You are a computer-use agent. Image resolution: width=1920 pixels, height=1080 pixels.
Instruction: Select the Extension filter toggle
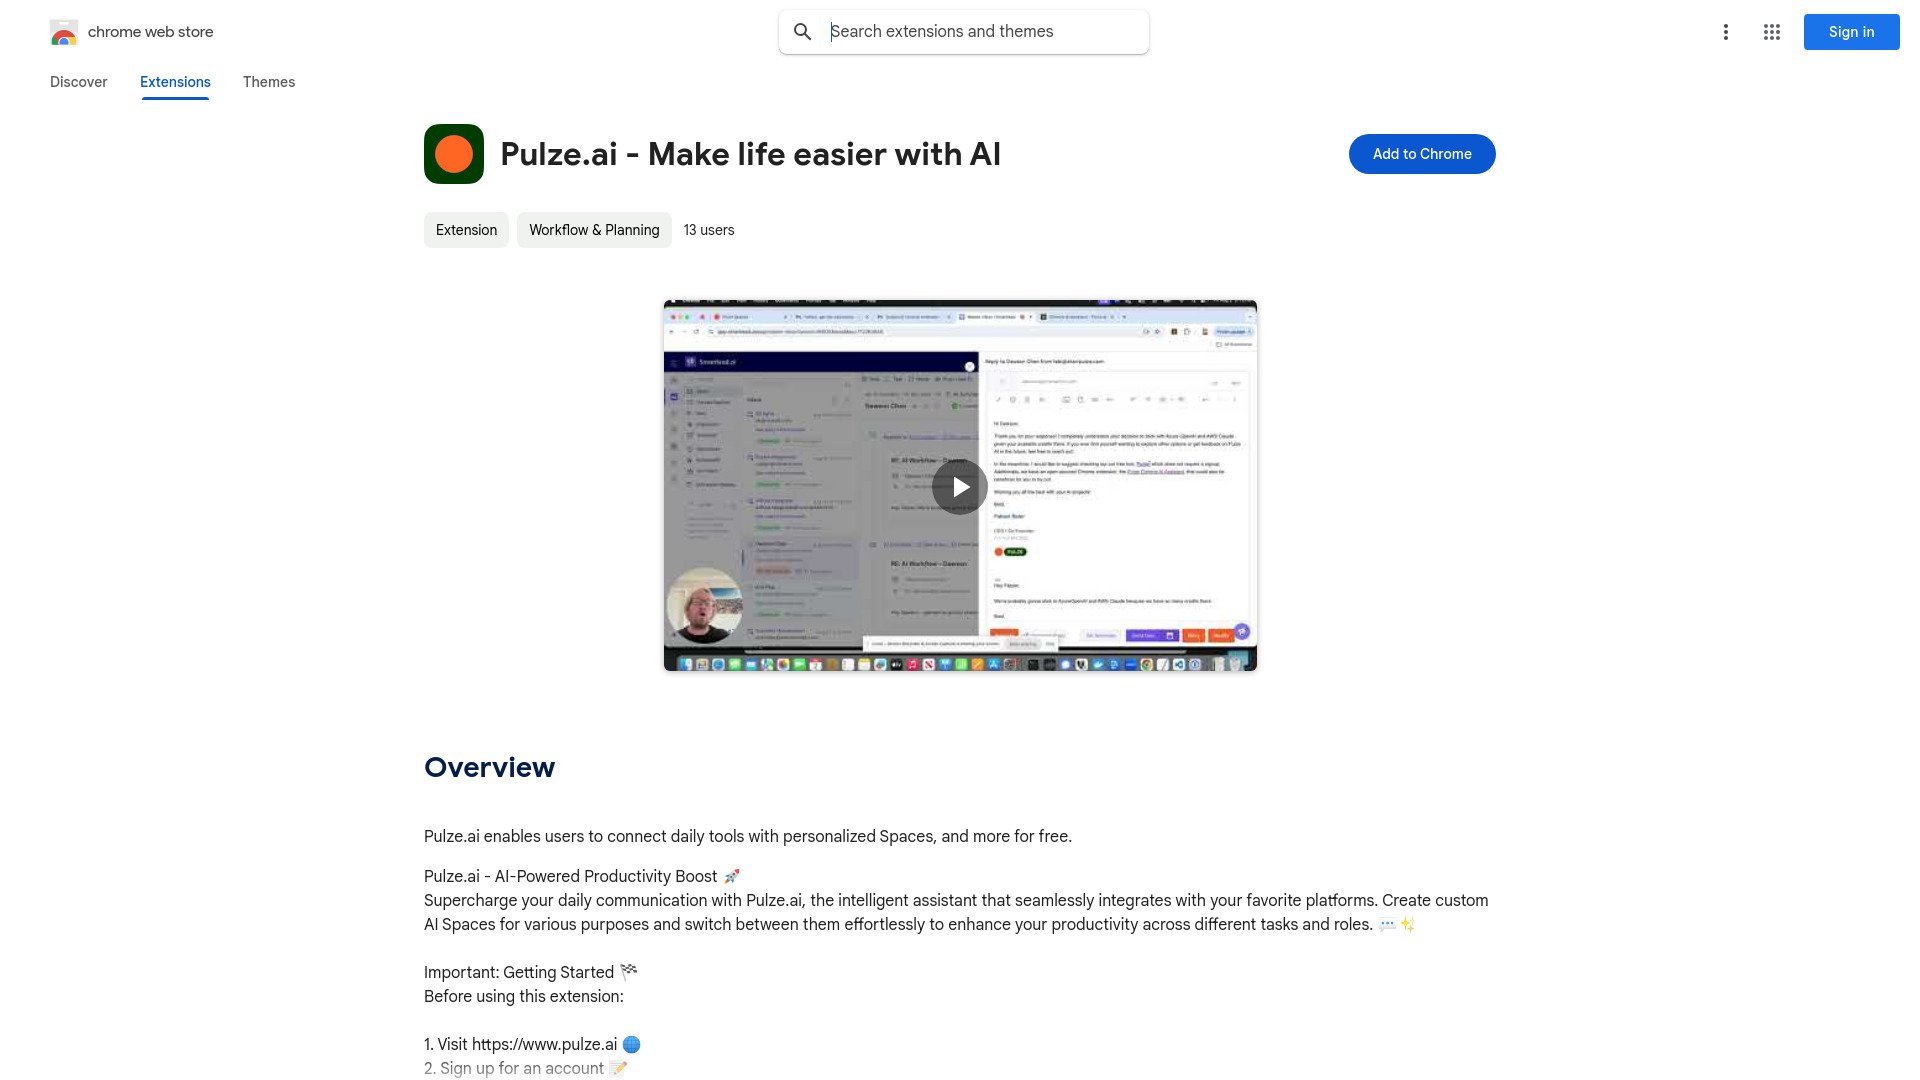(x=465, y=229)
